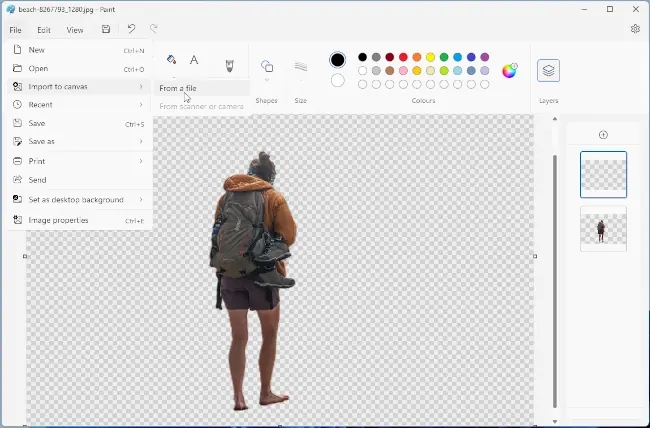Viewport: 650px width, 428px height.
Task: Click the Image properties icon
Action: pos(17,220)
